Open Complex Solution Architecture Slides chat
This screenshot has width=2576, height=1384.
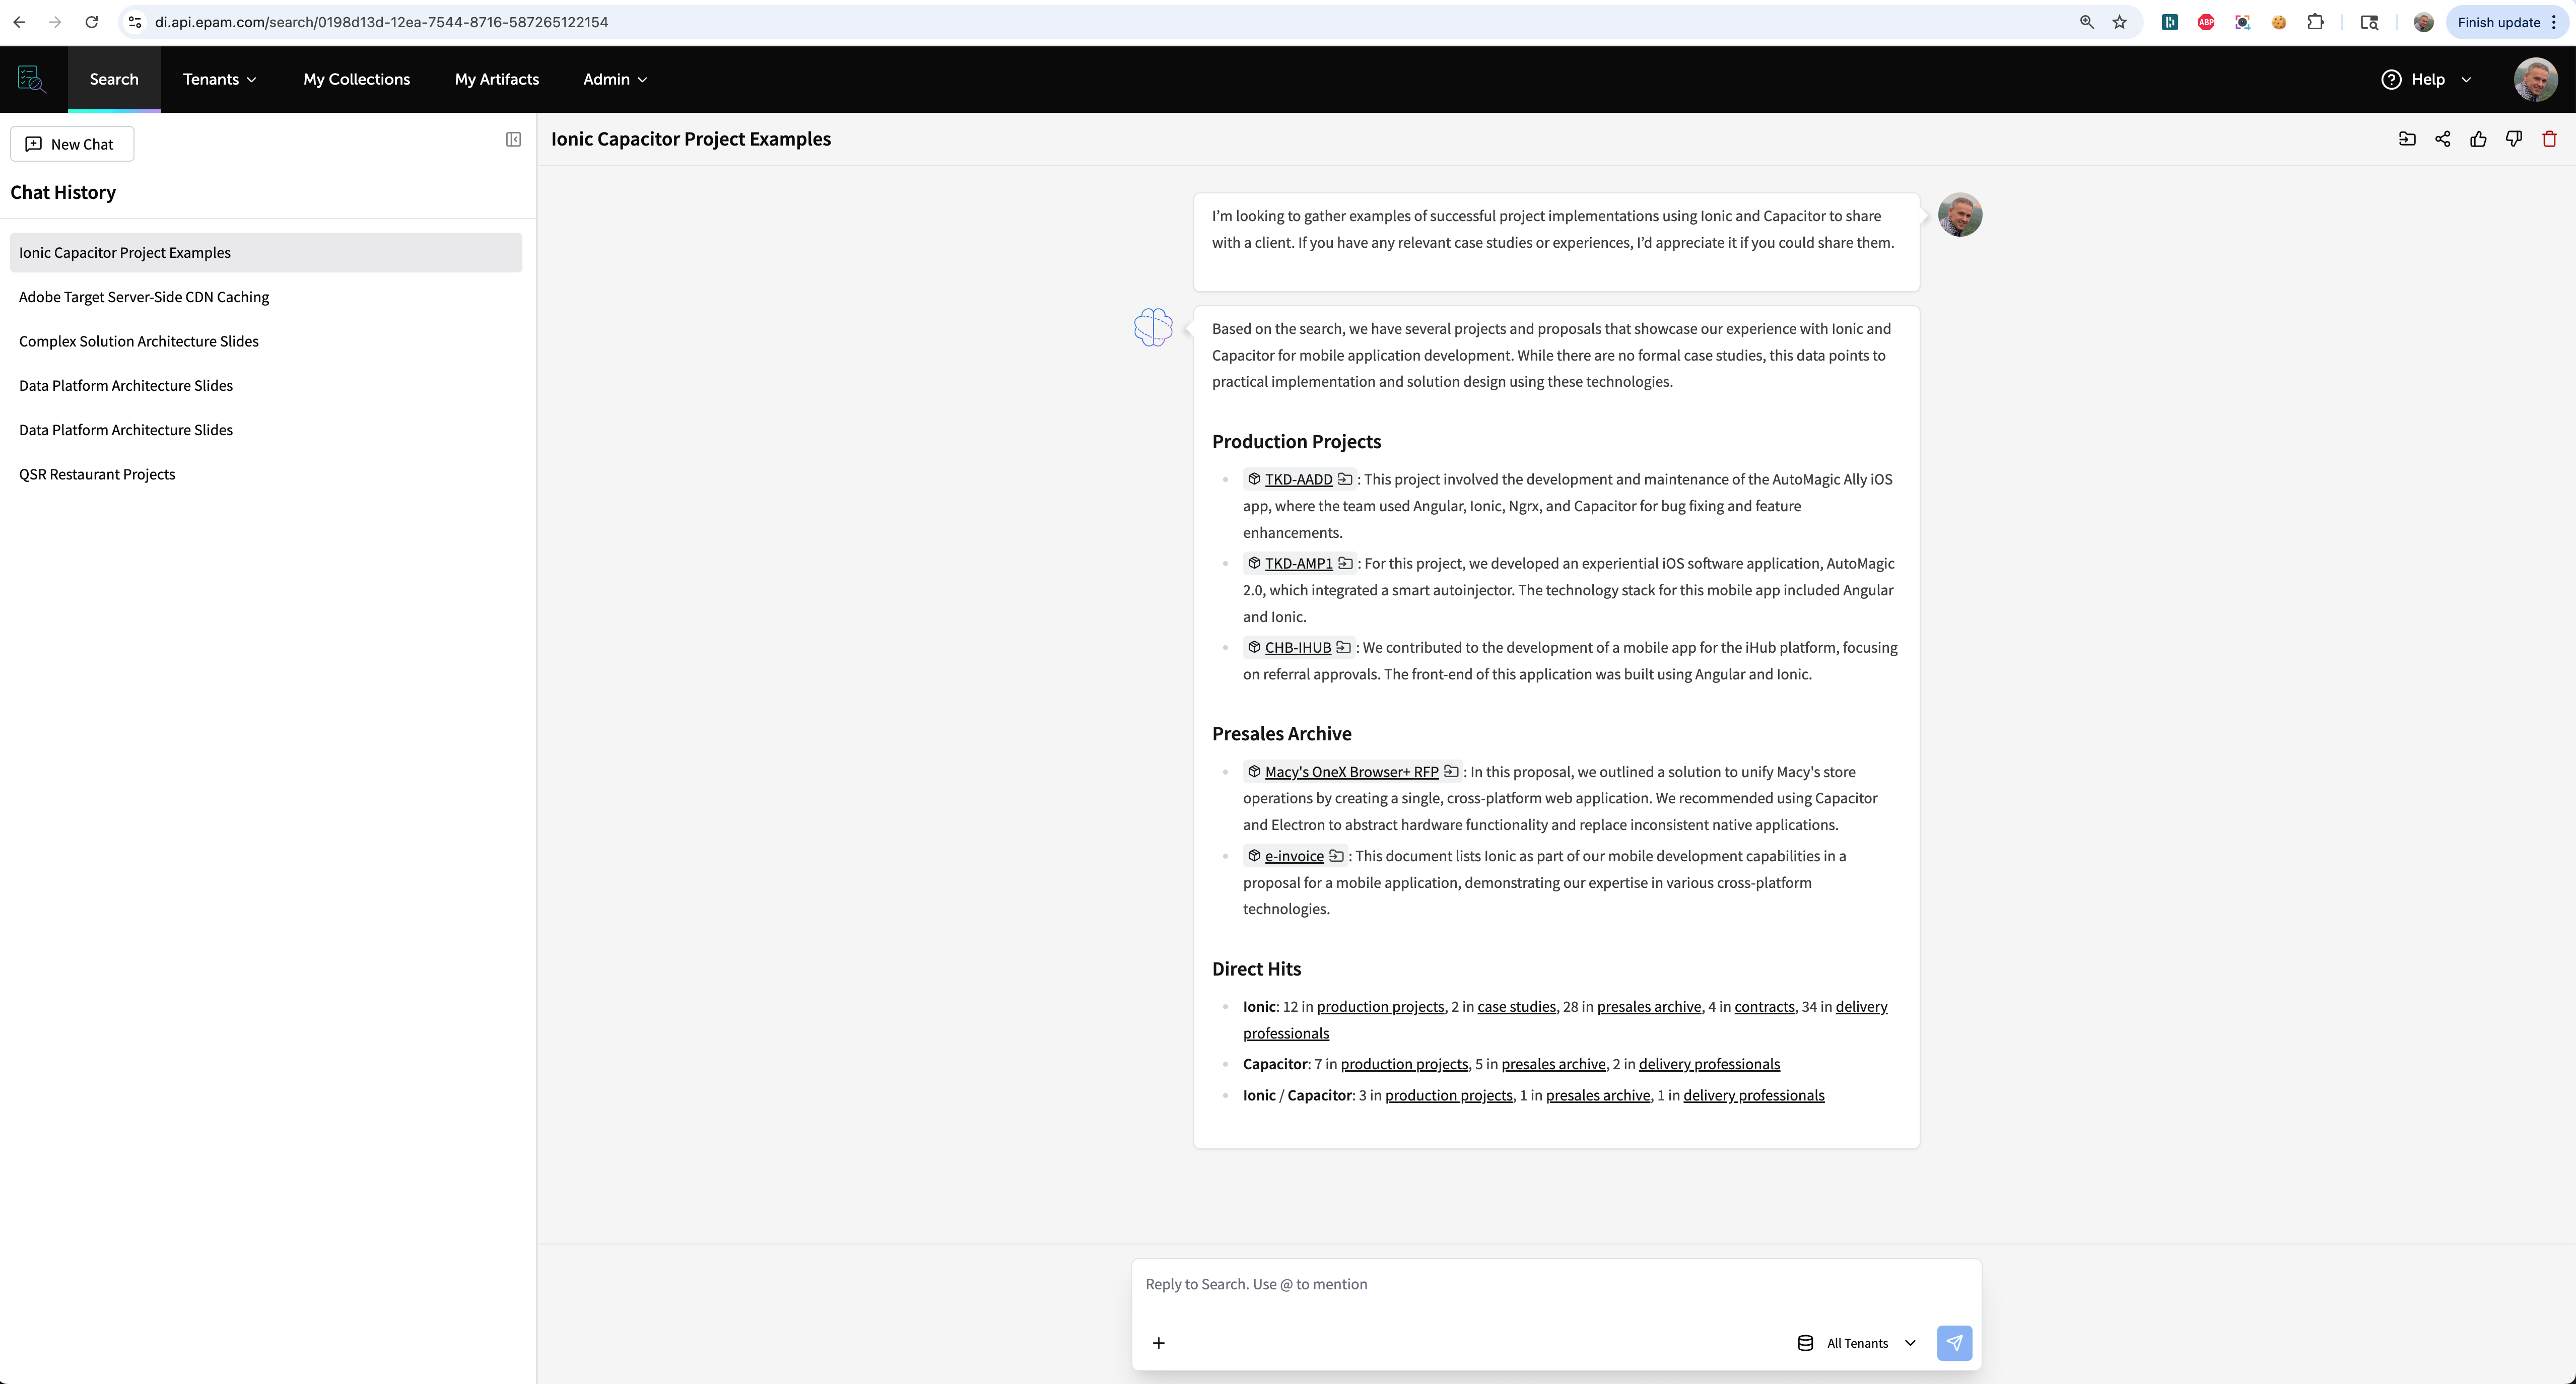click(266, 341)
